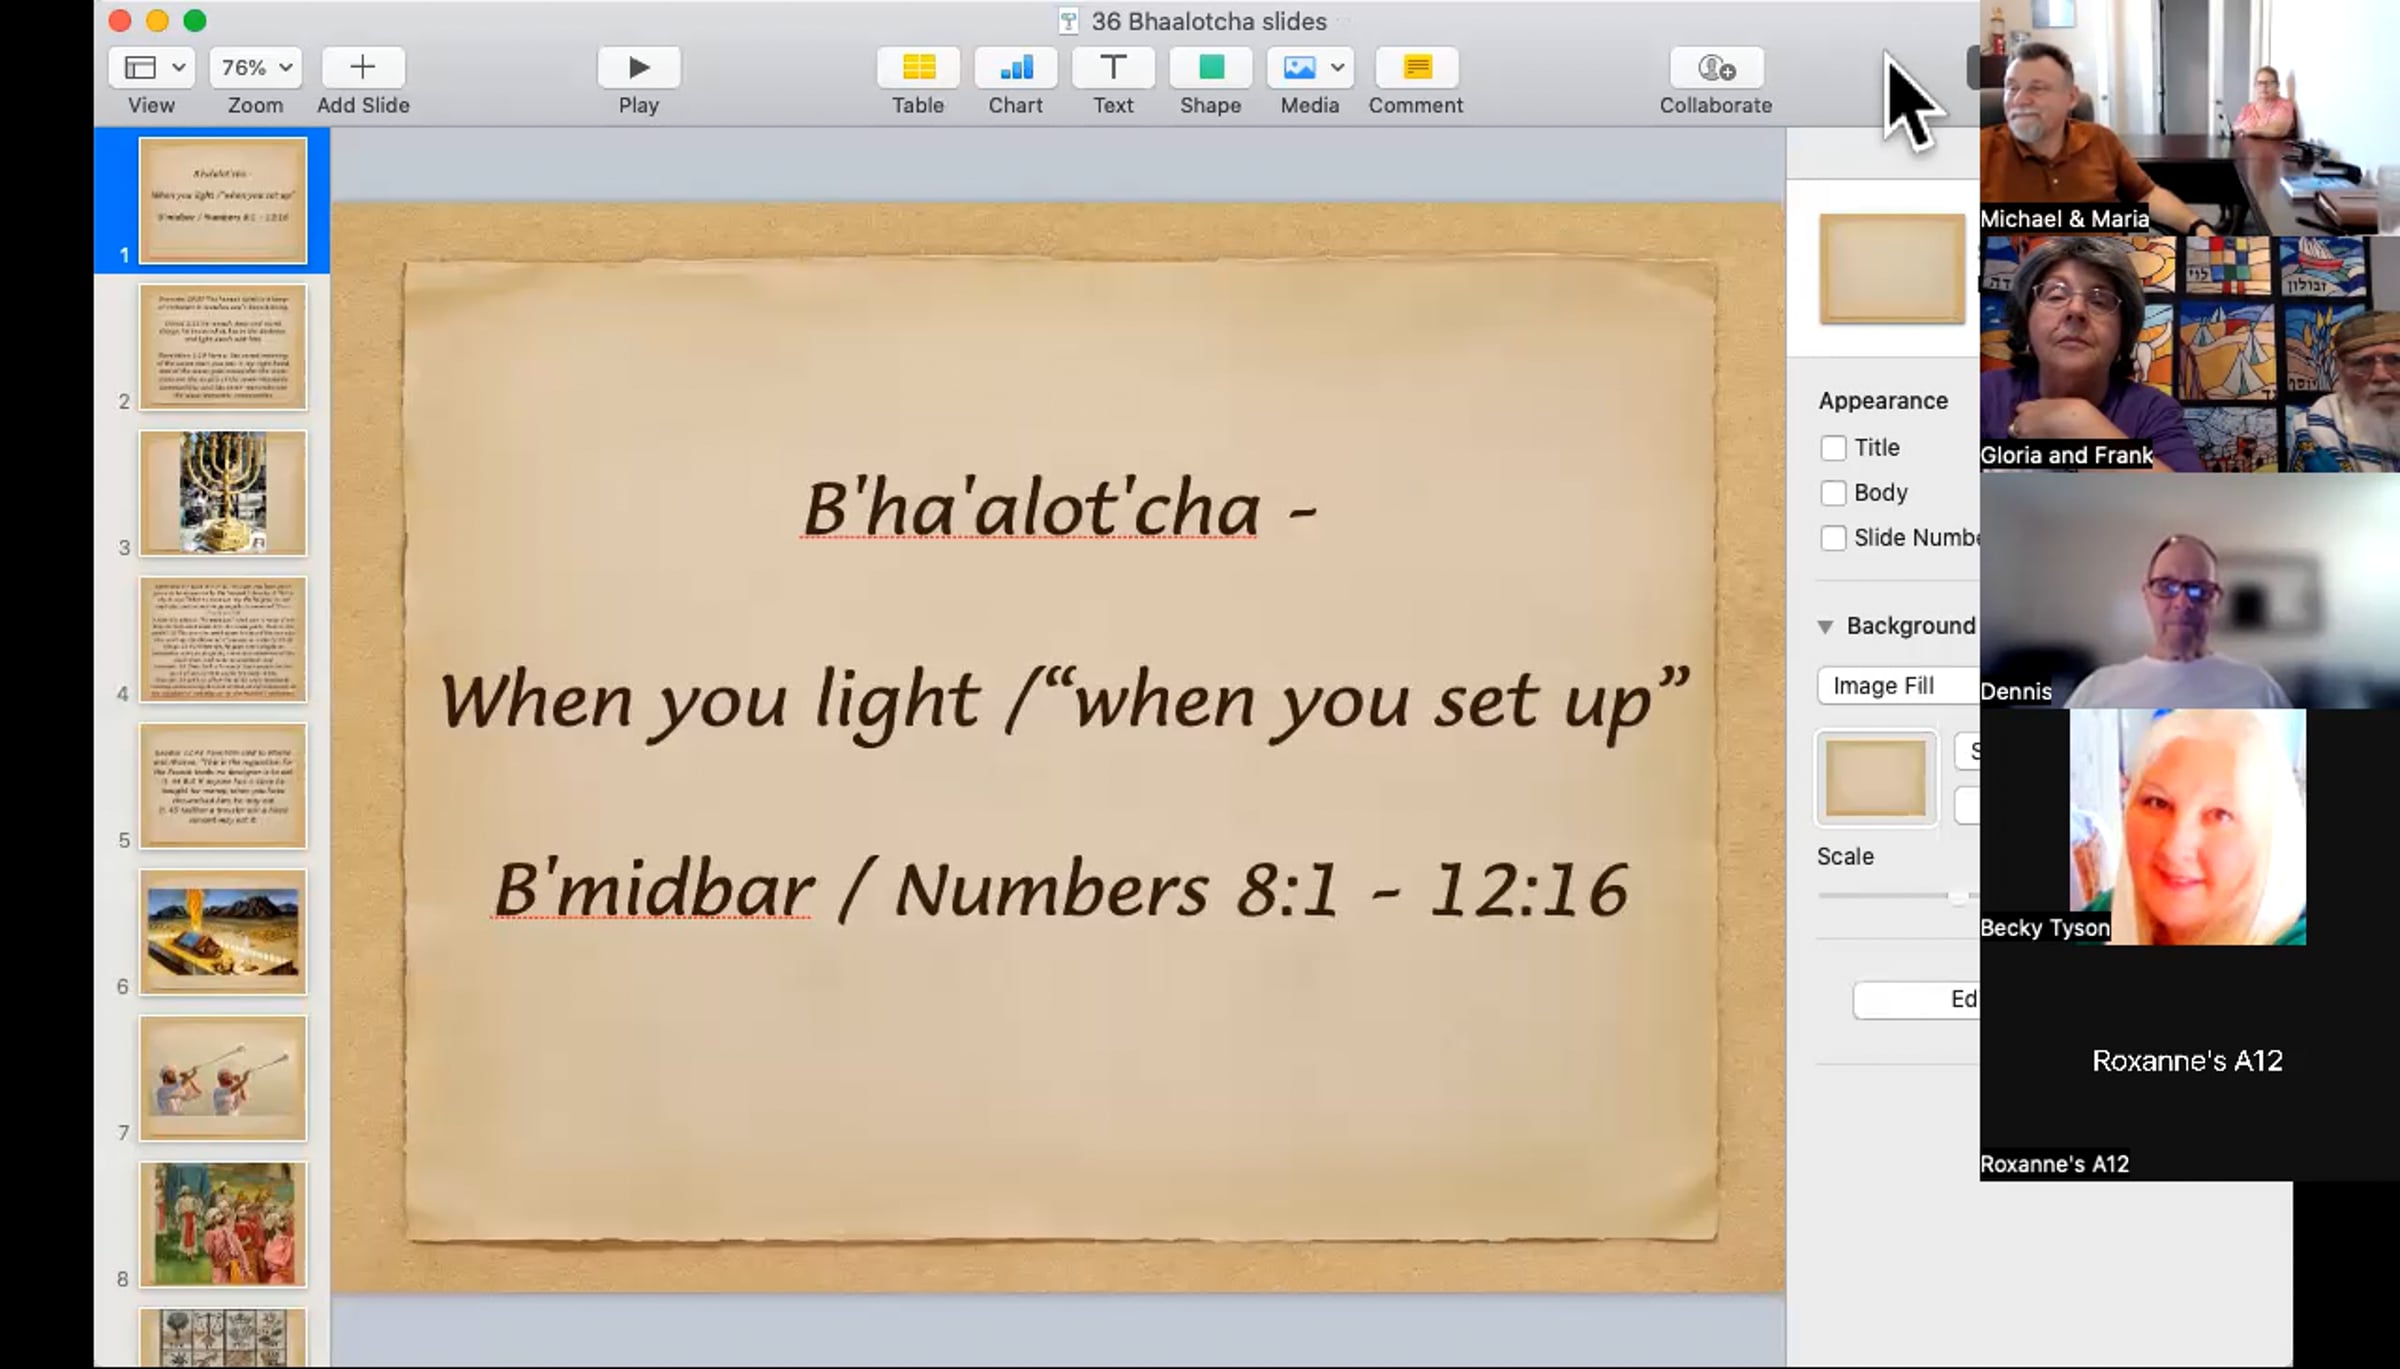
Task: Select slide 3 menorah thumbnail
Action: click(223, 493)
